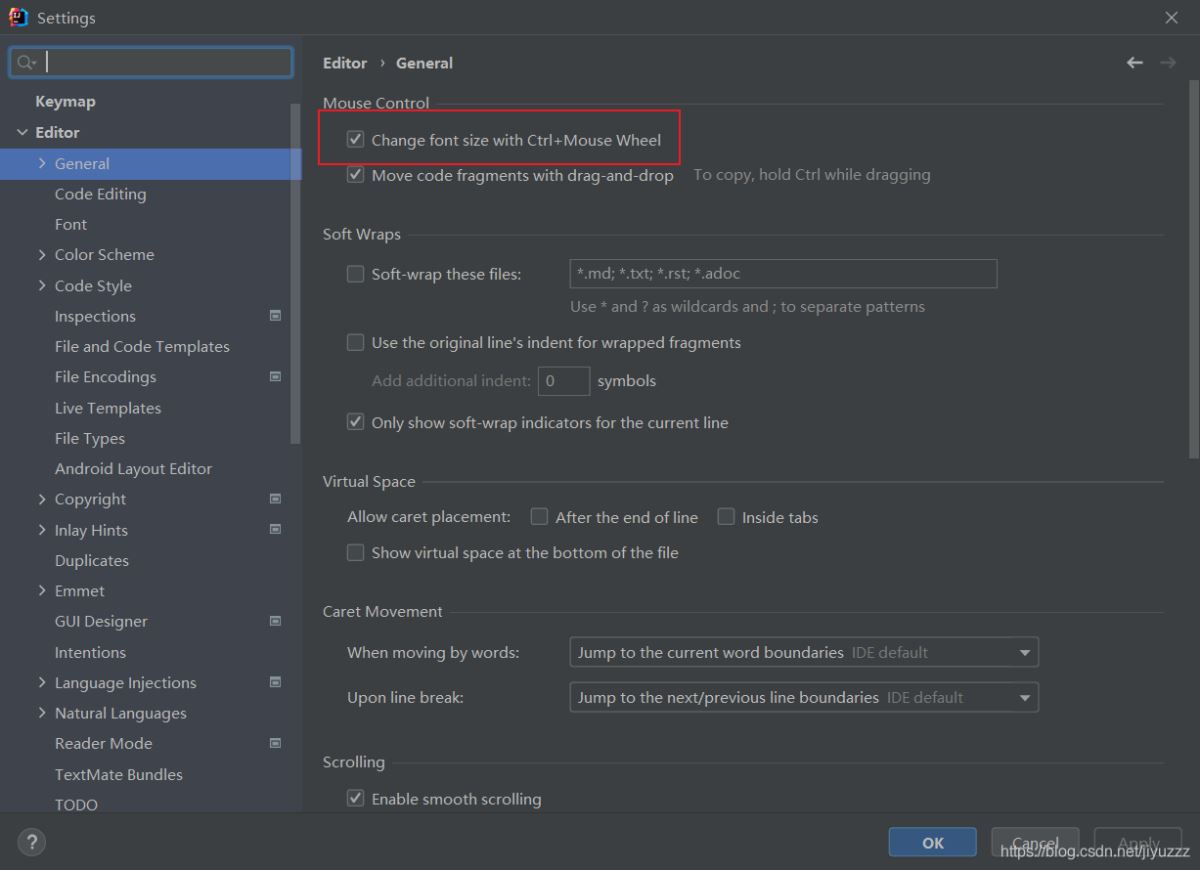
Task: Expand the Color Scheme tree node
Action: 42,255
